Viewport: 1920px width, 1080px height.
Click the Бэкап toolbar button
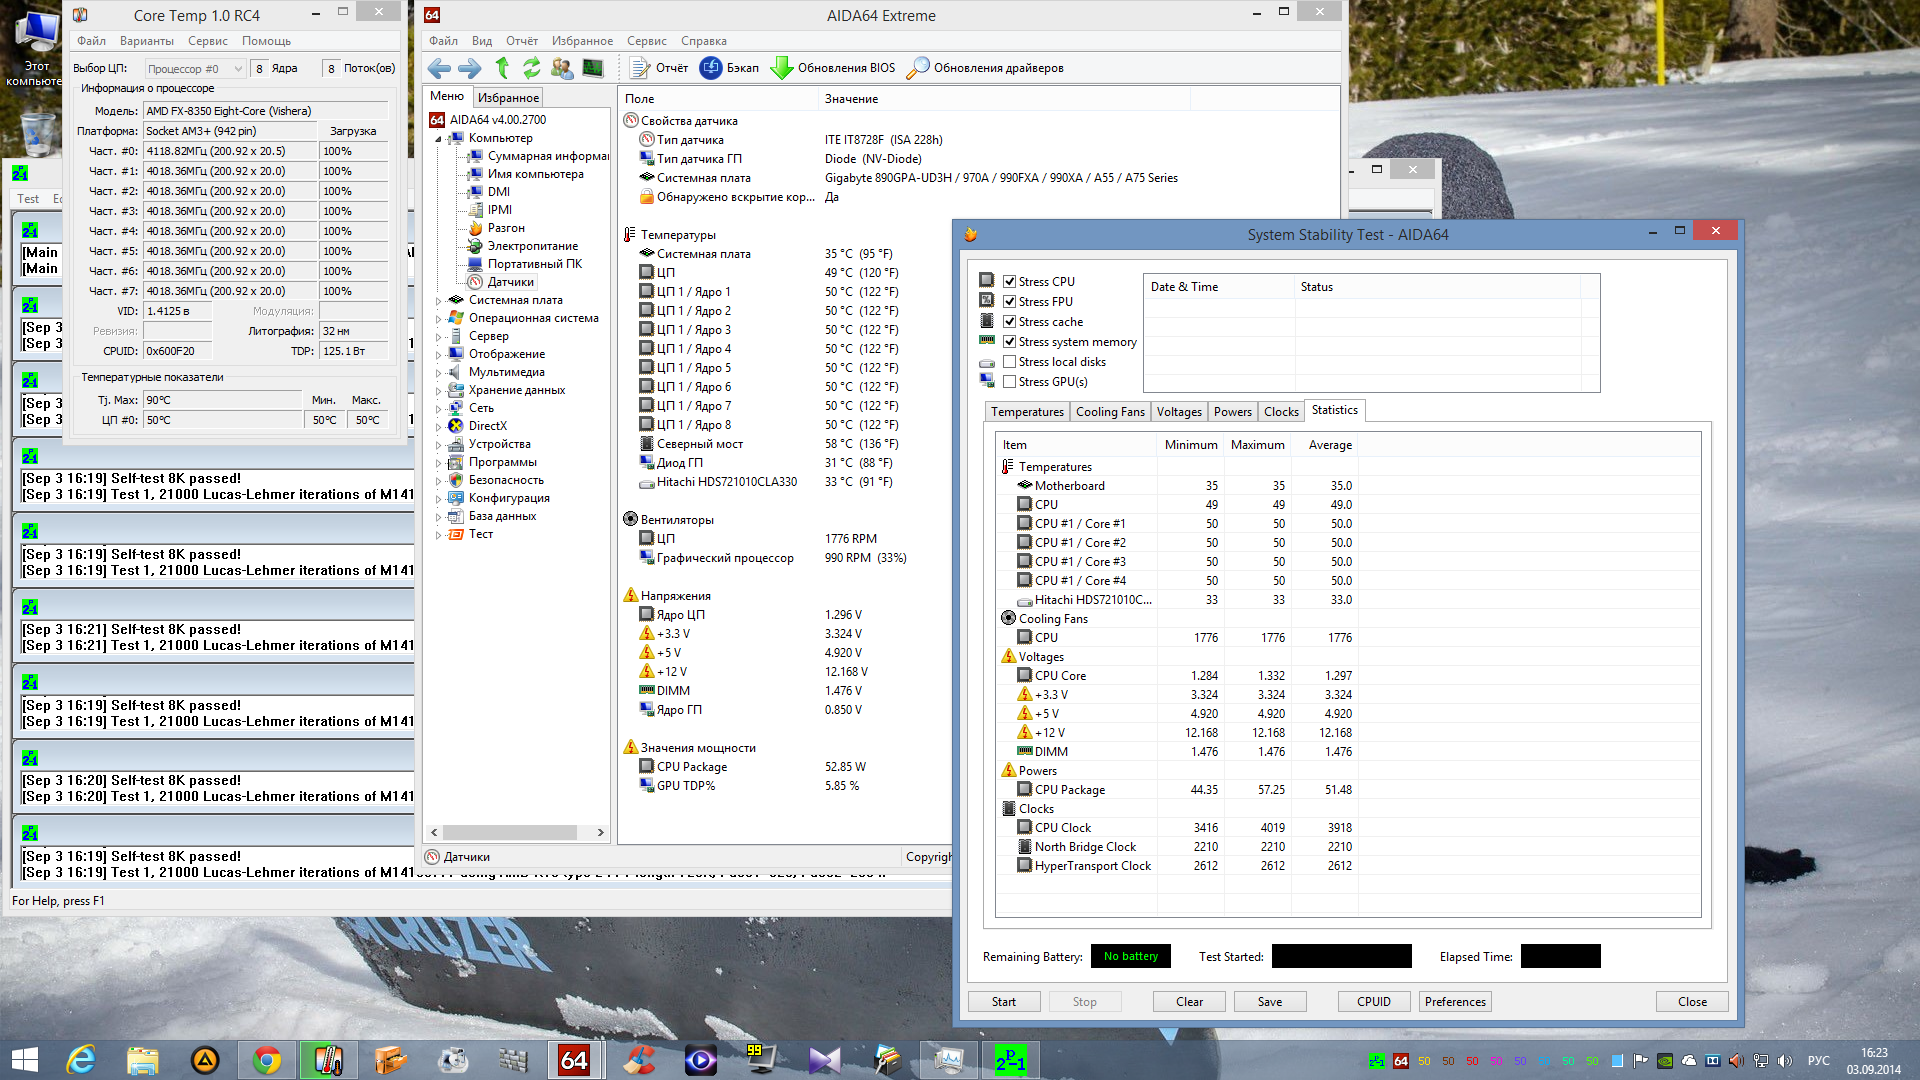point(730,68)
